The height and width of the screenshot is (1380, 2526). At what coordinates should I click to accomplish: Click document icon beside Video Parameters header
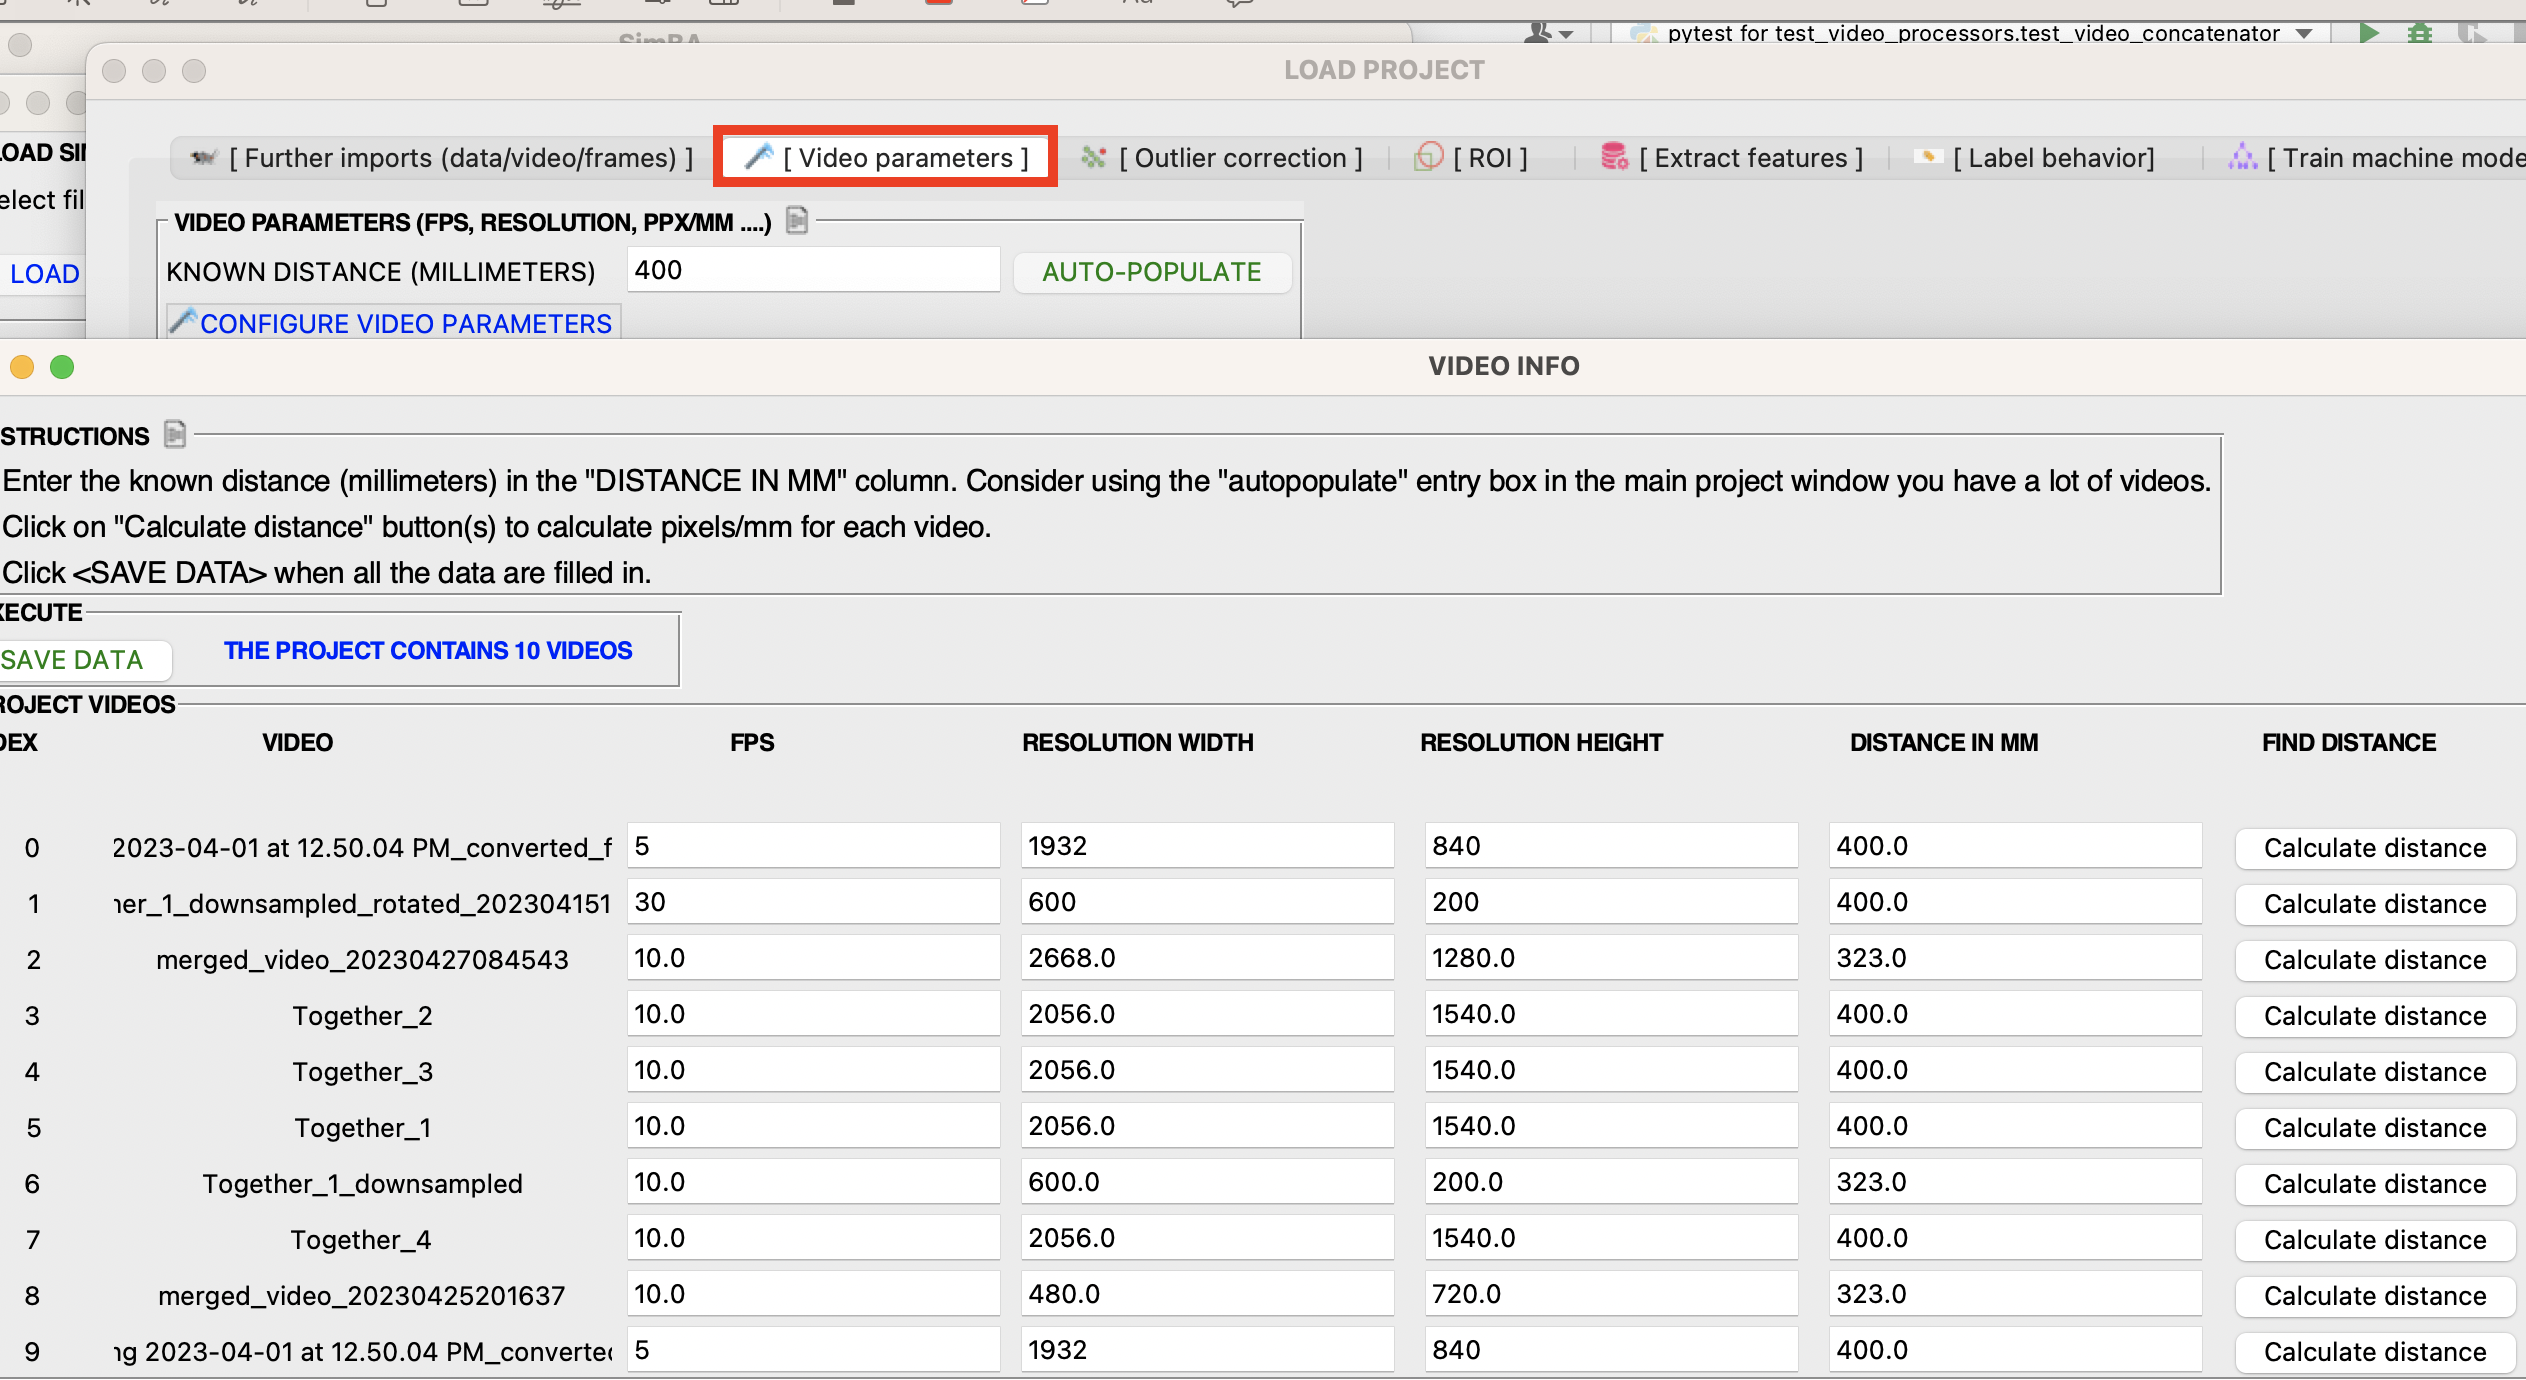click(x=797, y=220)
